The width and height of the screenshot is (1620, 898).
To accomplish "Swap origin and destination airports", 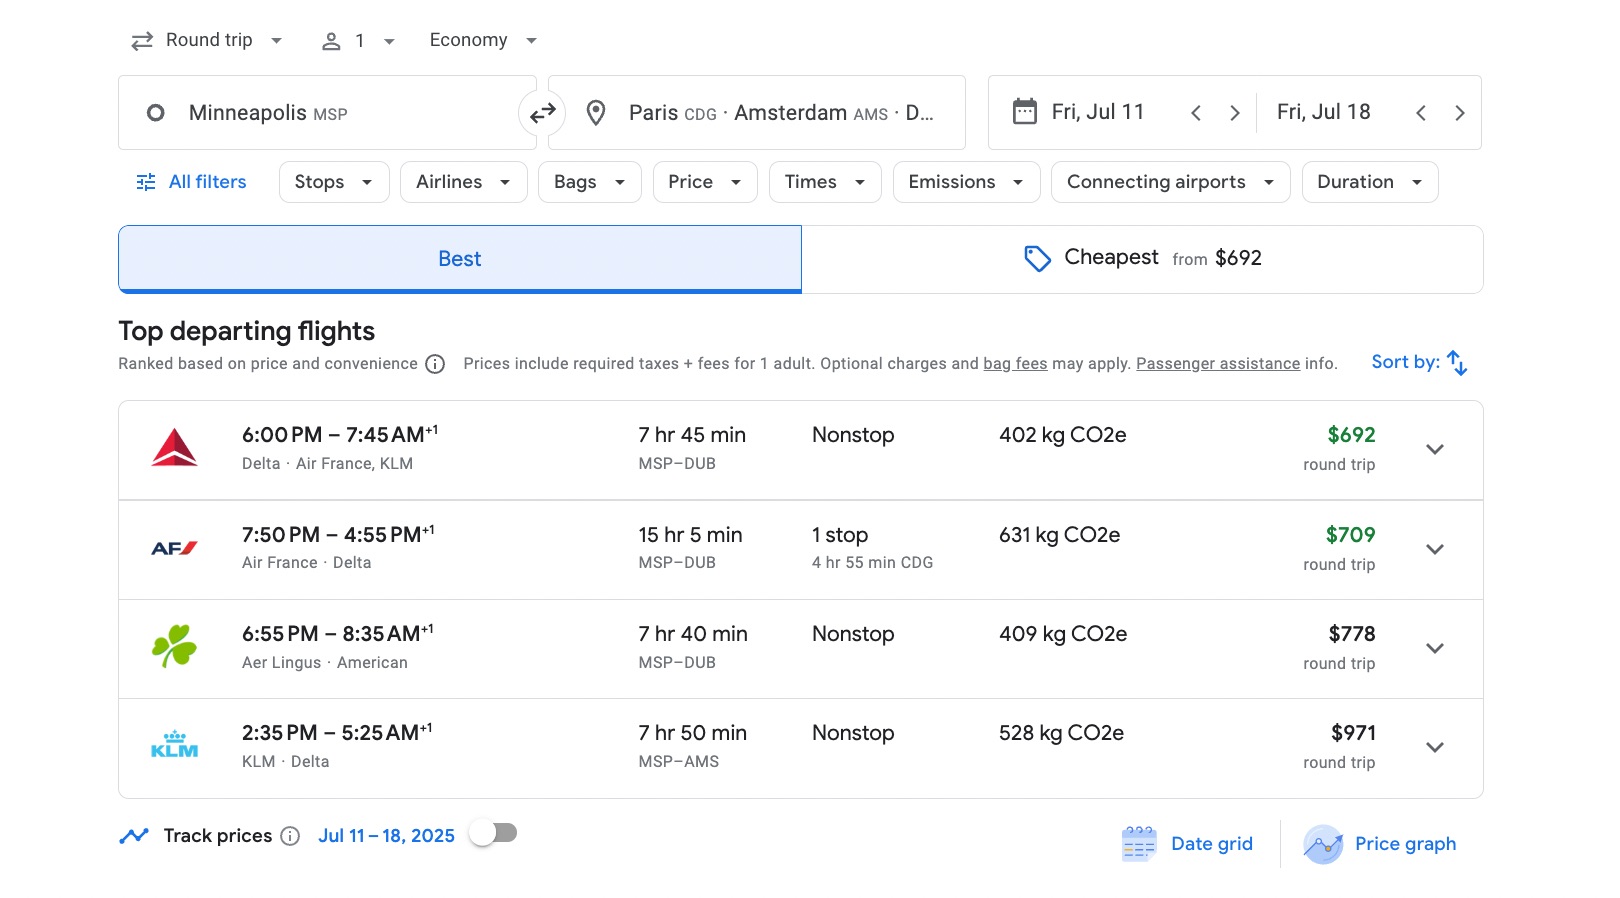I will pos(543,113).
